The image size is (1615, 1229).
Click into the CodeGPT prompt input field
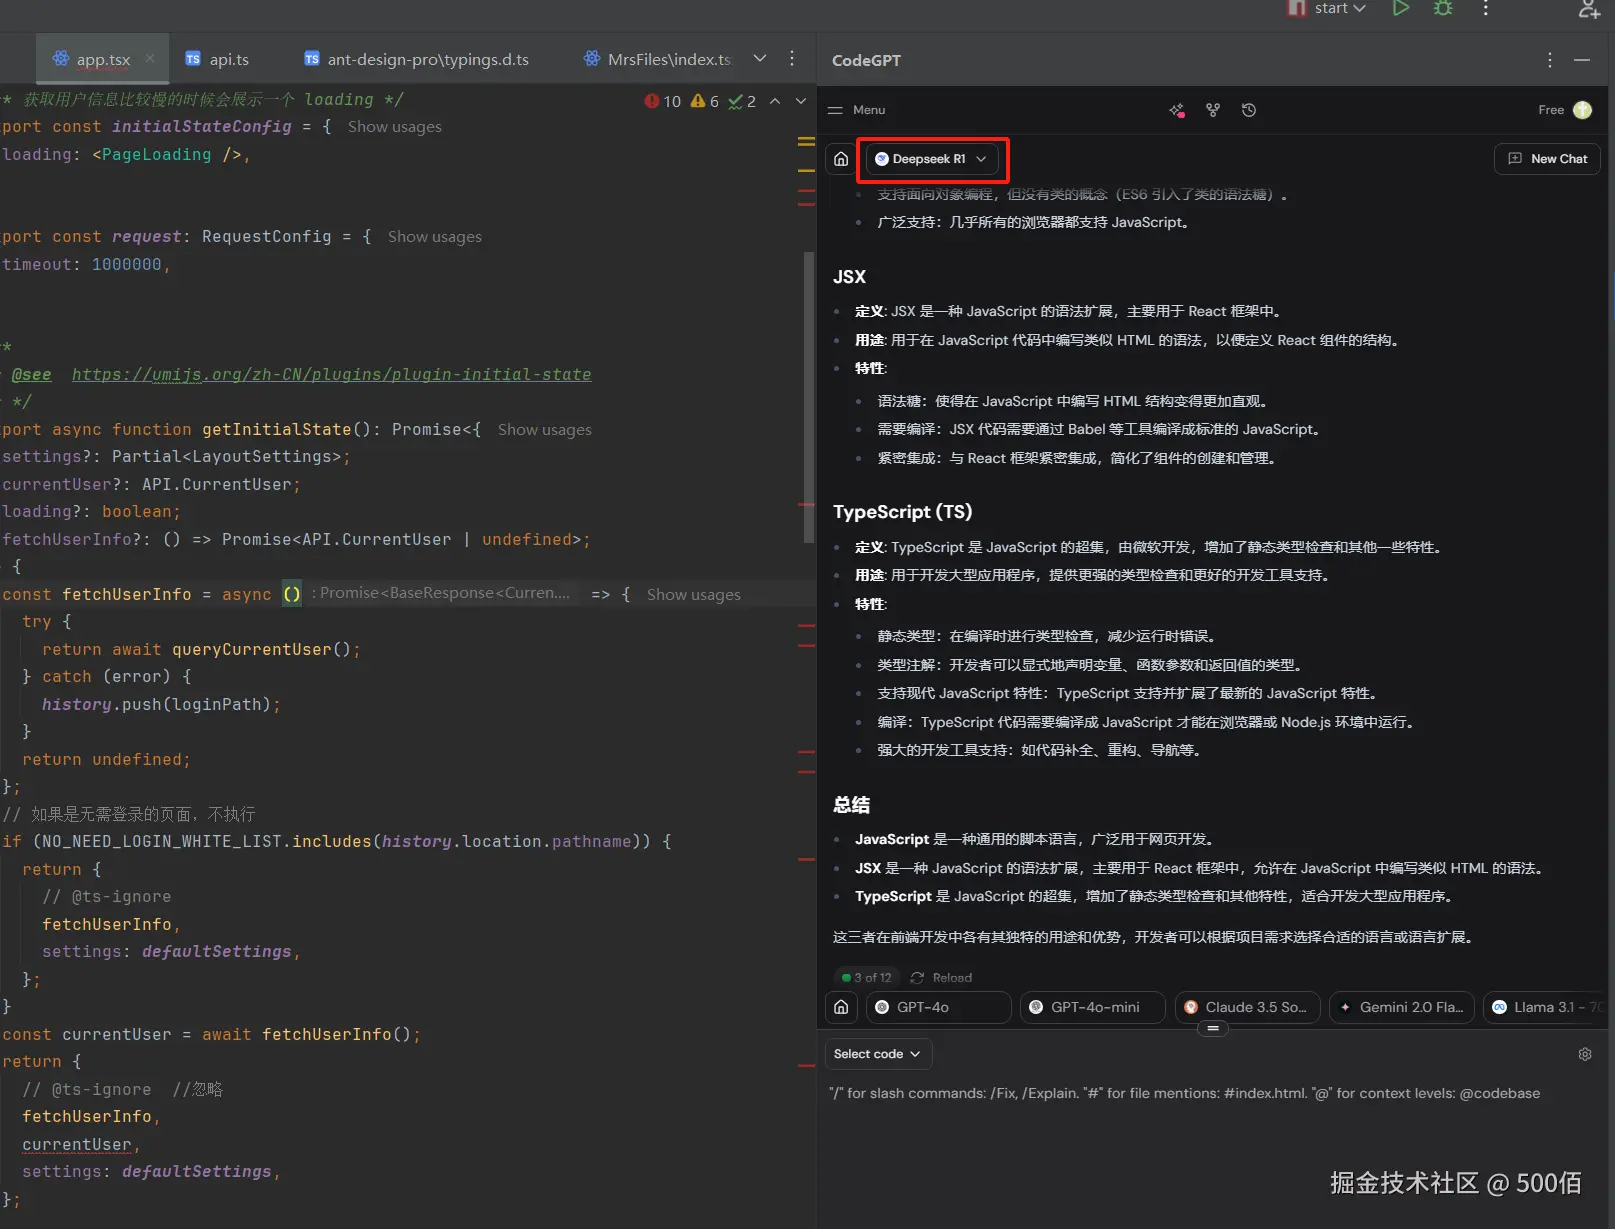tap(1210, 1094)
